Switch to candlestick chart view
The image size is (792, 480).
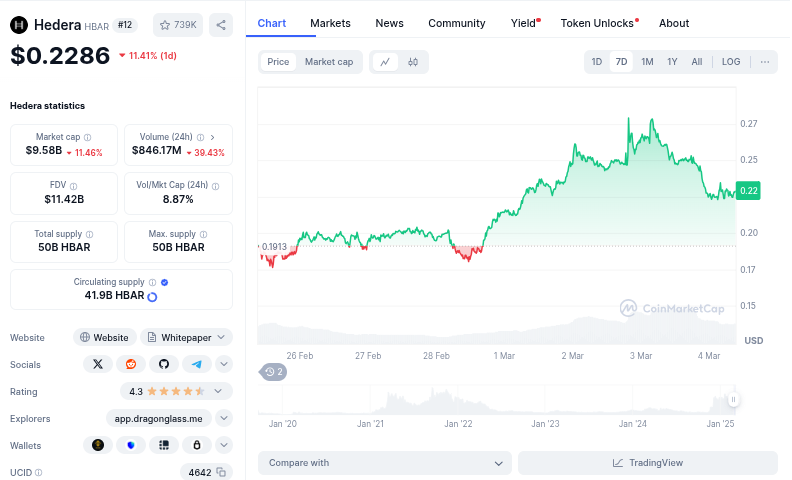pyautogui.click(x=413, y=62)
